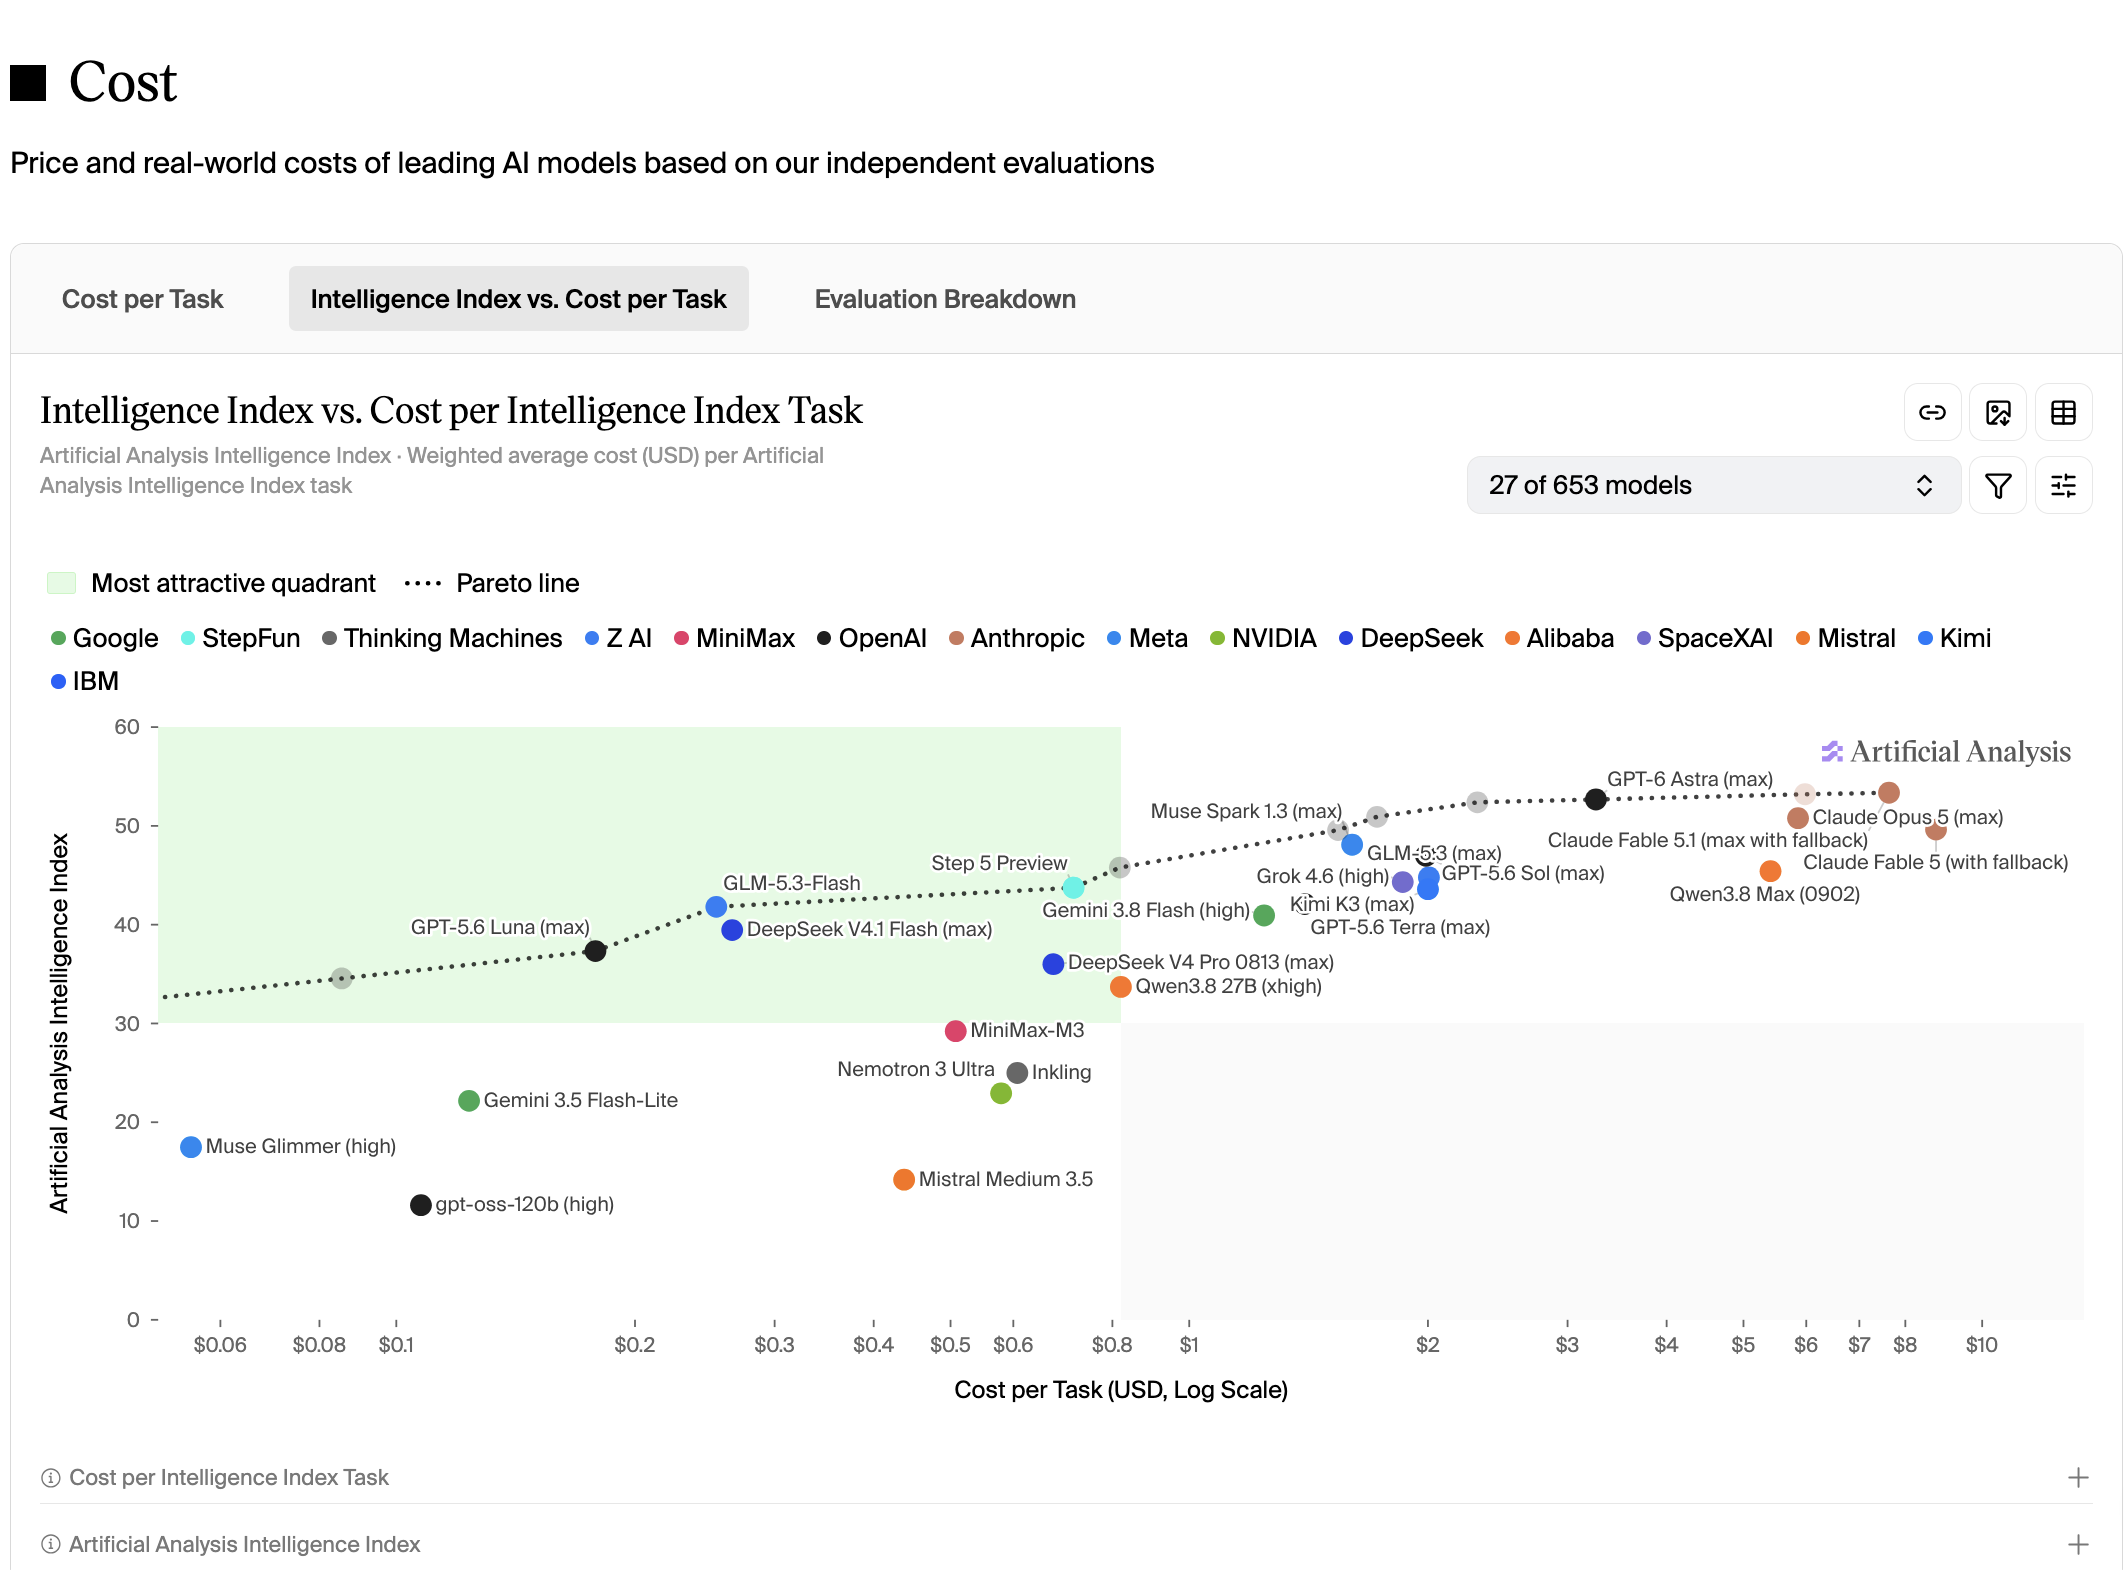Toggle OpenAI series in legend

click(871, 638)
